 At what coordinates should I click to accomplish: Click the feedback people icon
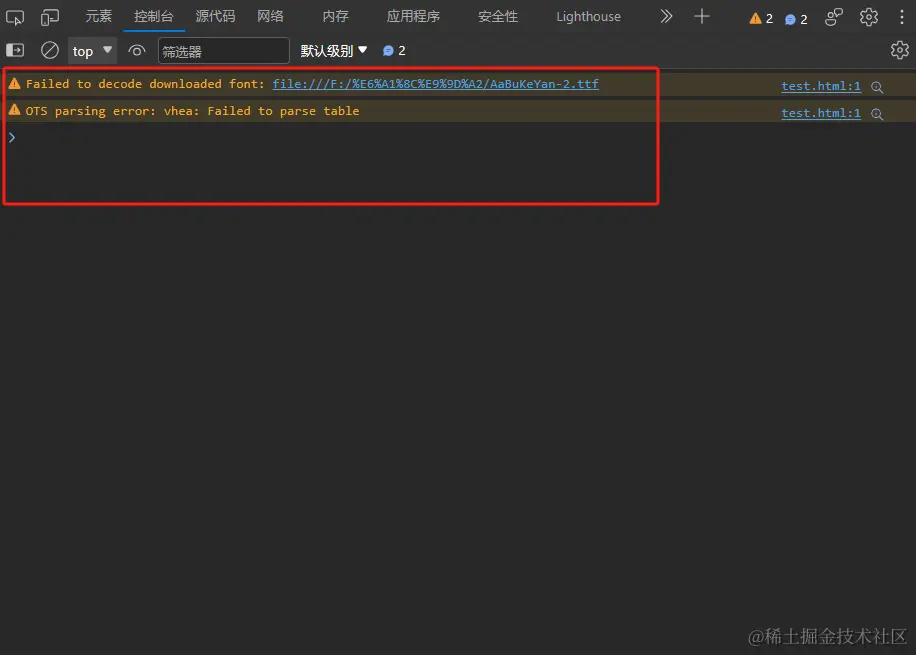pyautogui.click(x=834, y=17)
